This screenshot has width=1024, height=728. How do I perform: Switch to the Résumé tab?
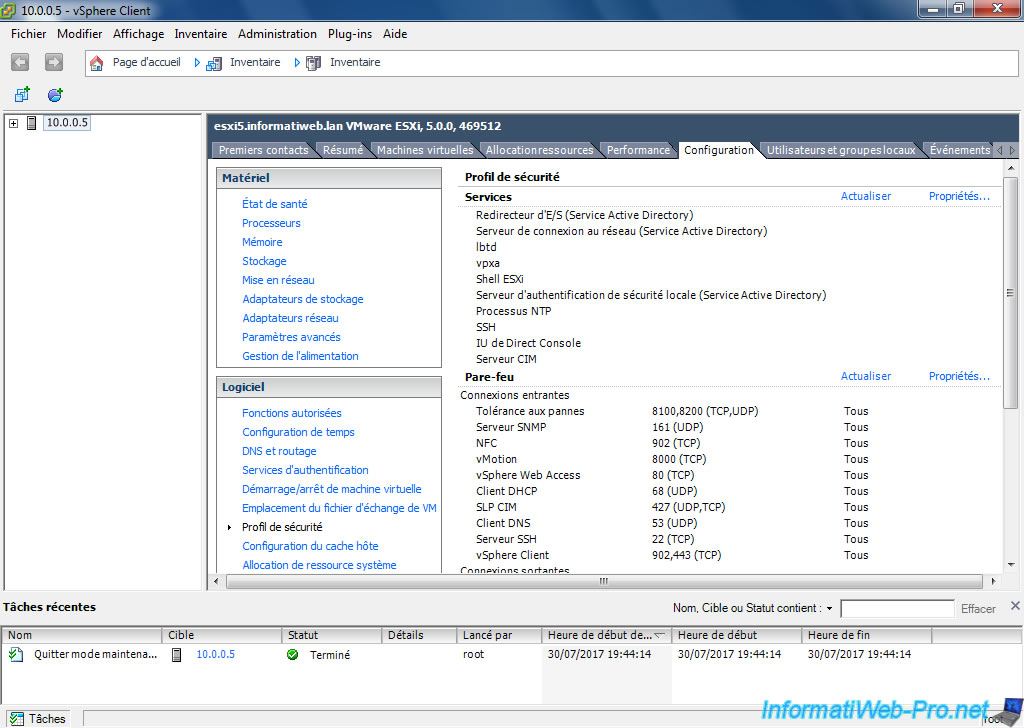point(343,150)
